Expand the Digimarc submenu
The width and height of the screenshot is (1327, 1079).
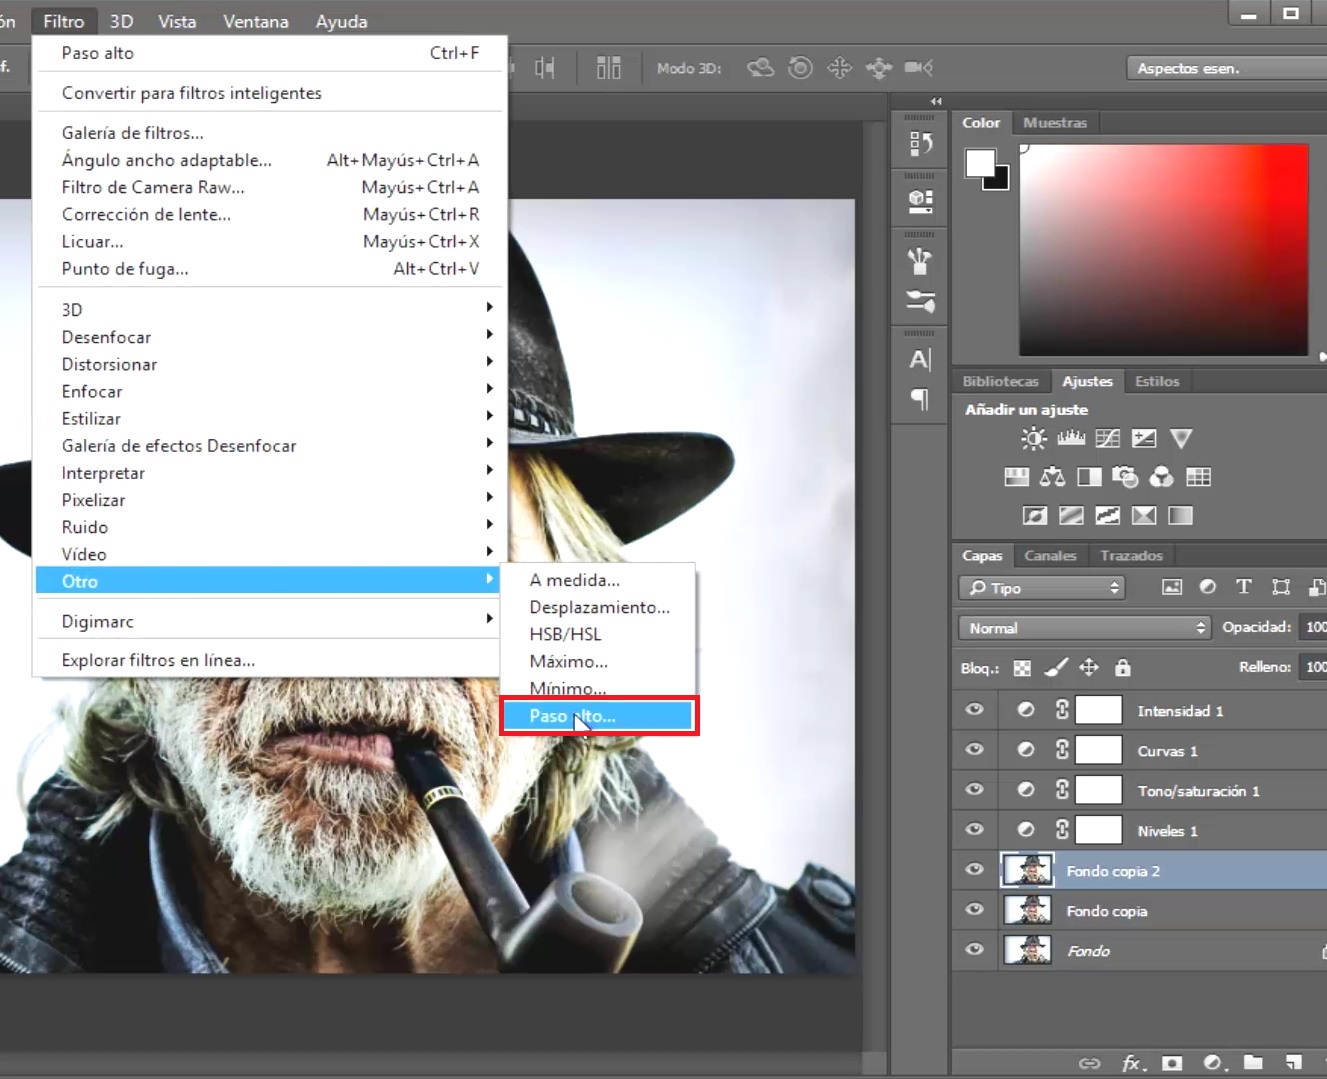[270, 621]
